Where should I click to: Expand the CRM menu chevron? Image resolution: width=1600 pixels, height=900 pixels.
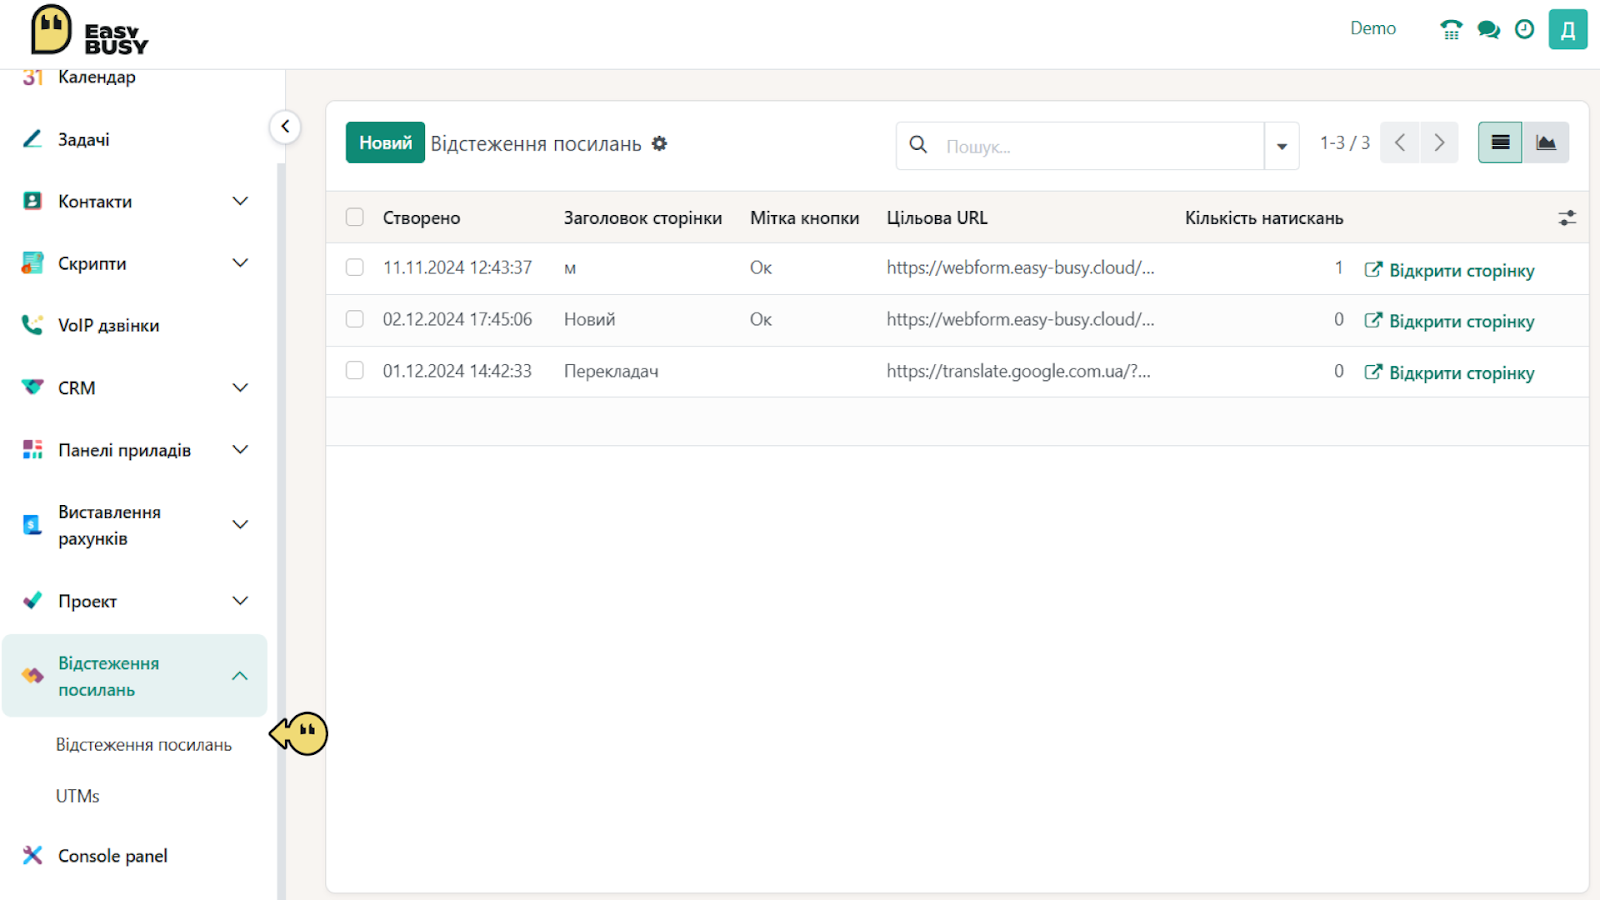(240, 388)
